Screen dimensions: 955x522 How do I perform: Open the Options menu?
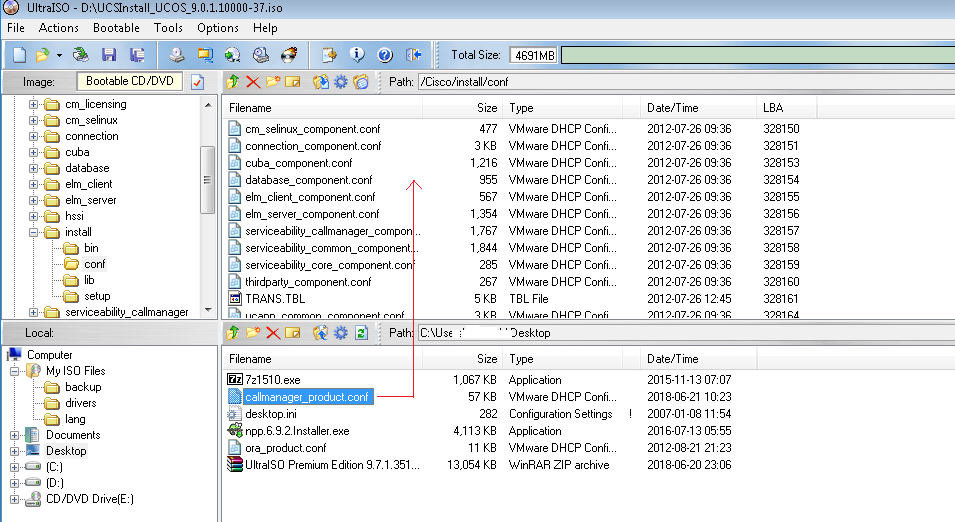click(x=217, y=28)
